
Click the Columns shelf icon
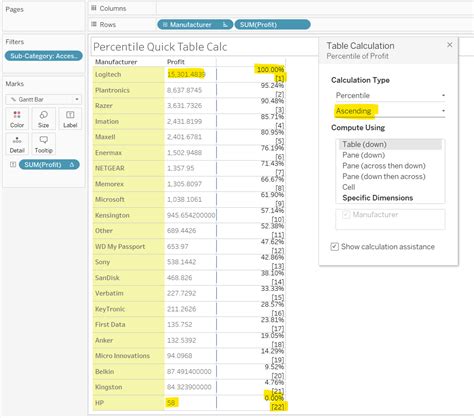coord(94,8)
